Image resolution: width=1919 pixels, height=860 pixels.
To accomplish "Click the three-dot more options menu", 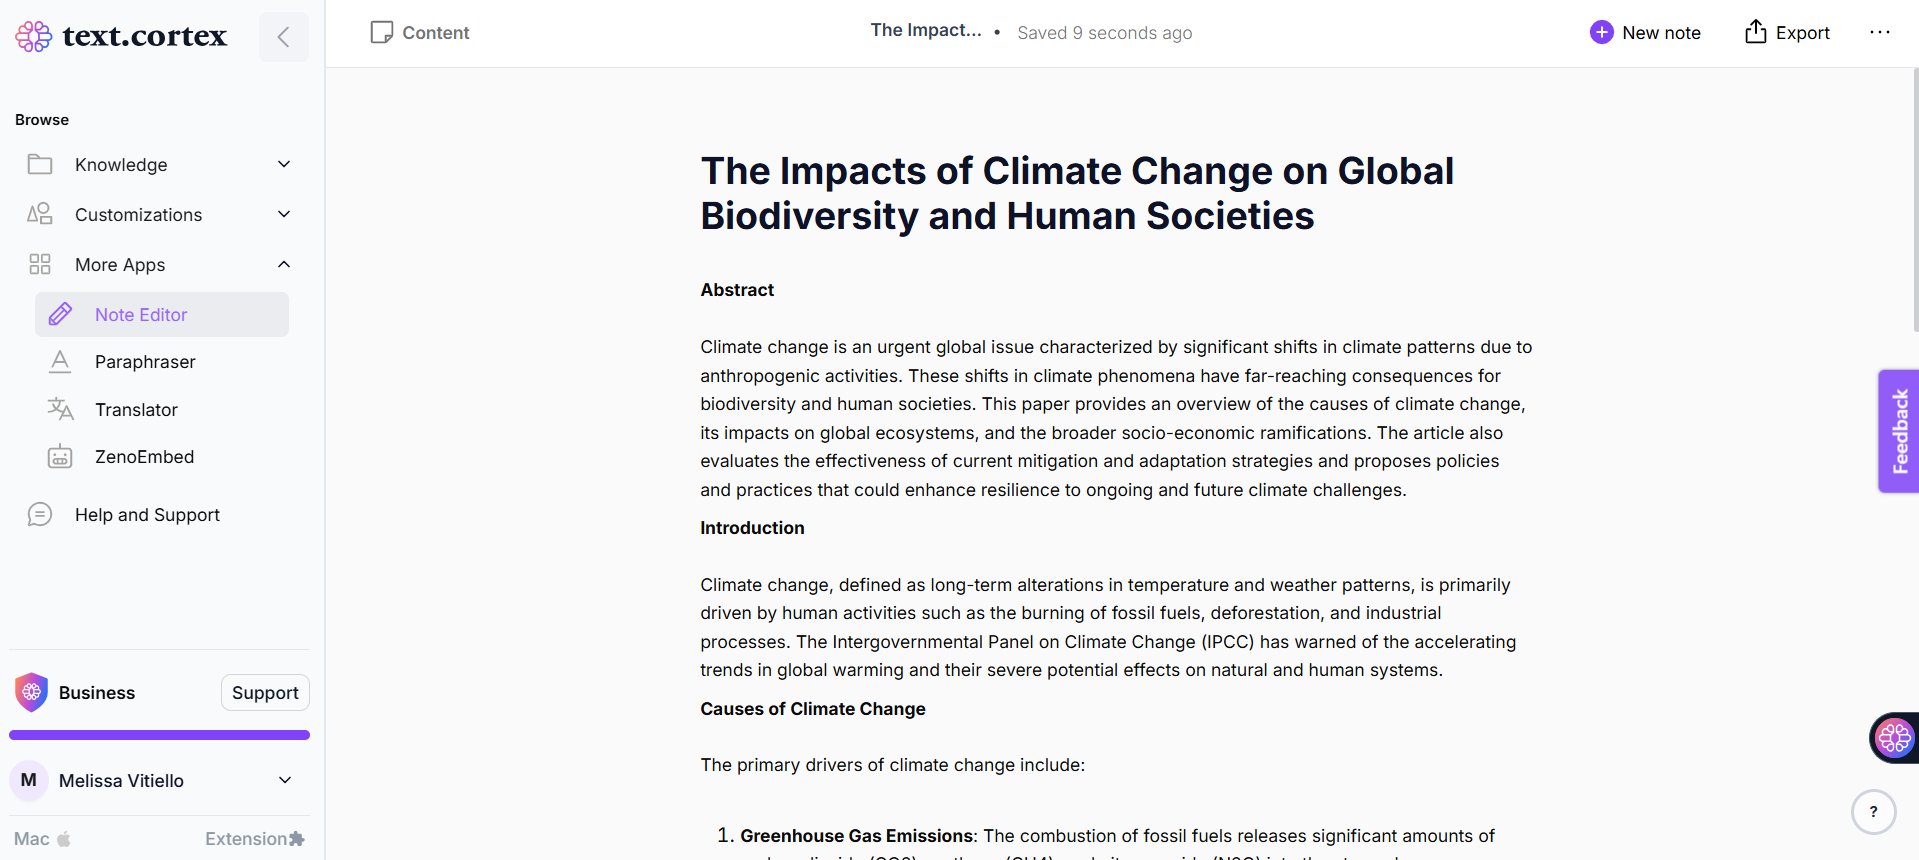I will coord(1880,33).
